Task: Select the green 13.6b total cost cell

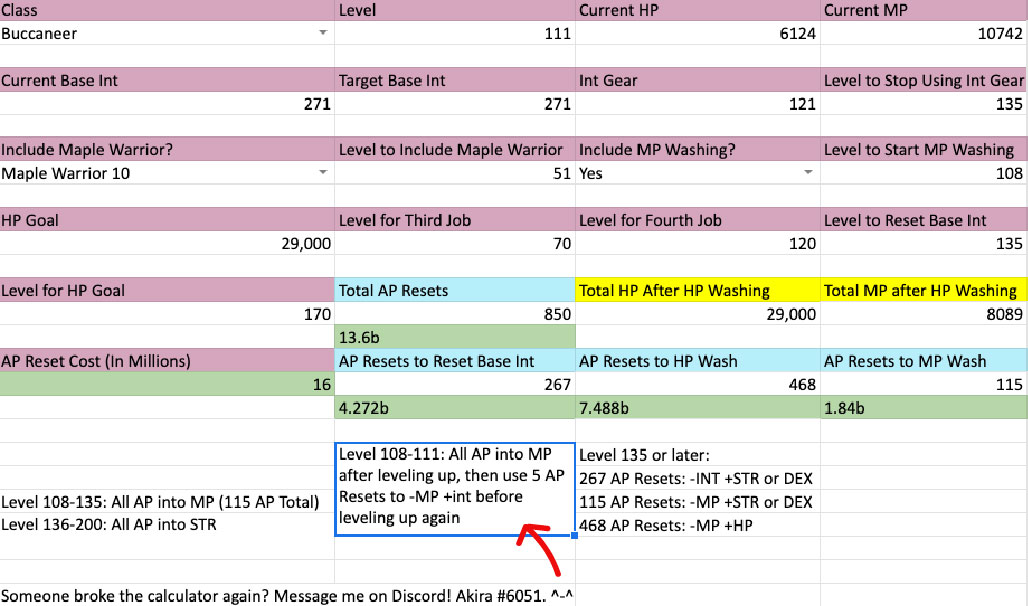Action: [456, 337]
